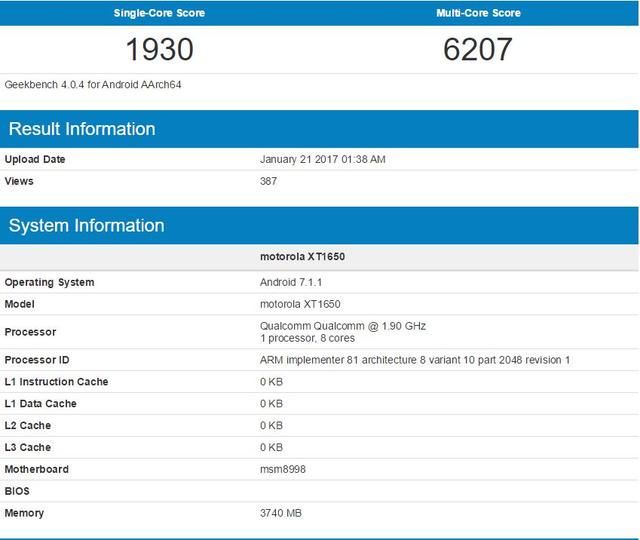This screenshot has width=640, height=540.
Task: Click the Geekbench 4.0.4 for Android AArch64 text
Action: pos(93,84)
